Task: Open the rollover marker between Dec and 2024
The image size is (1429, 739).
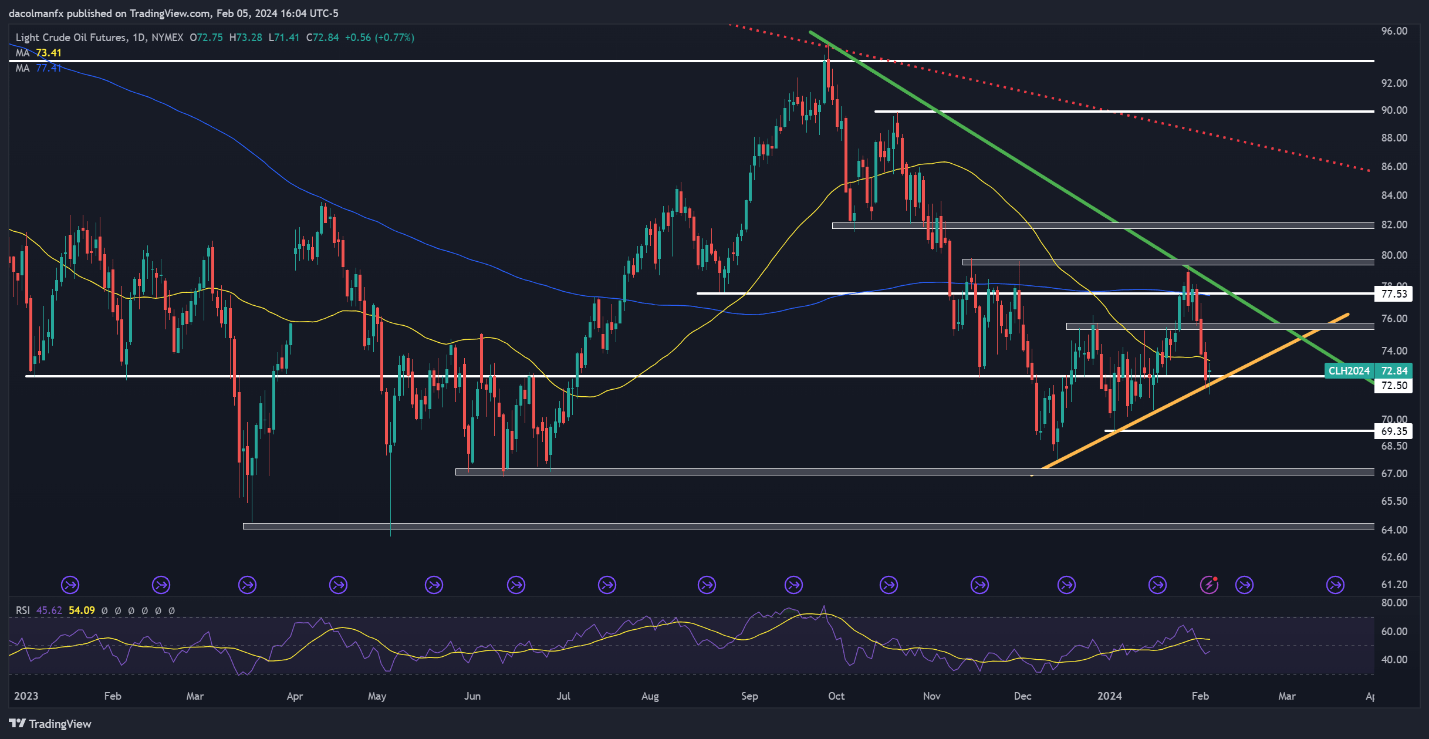Action: point(1067,583)
